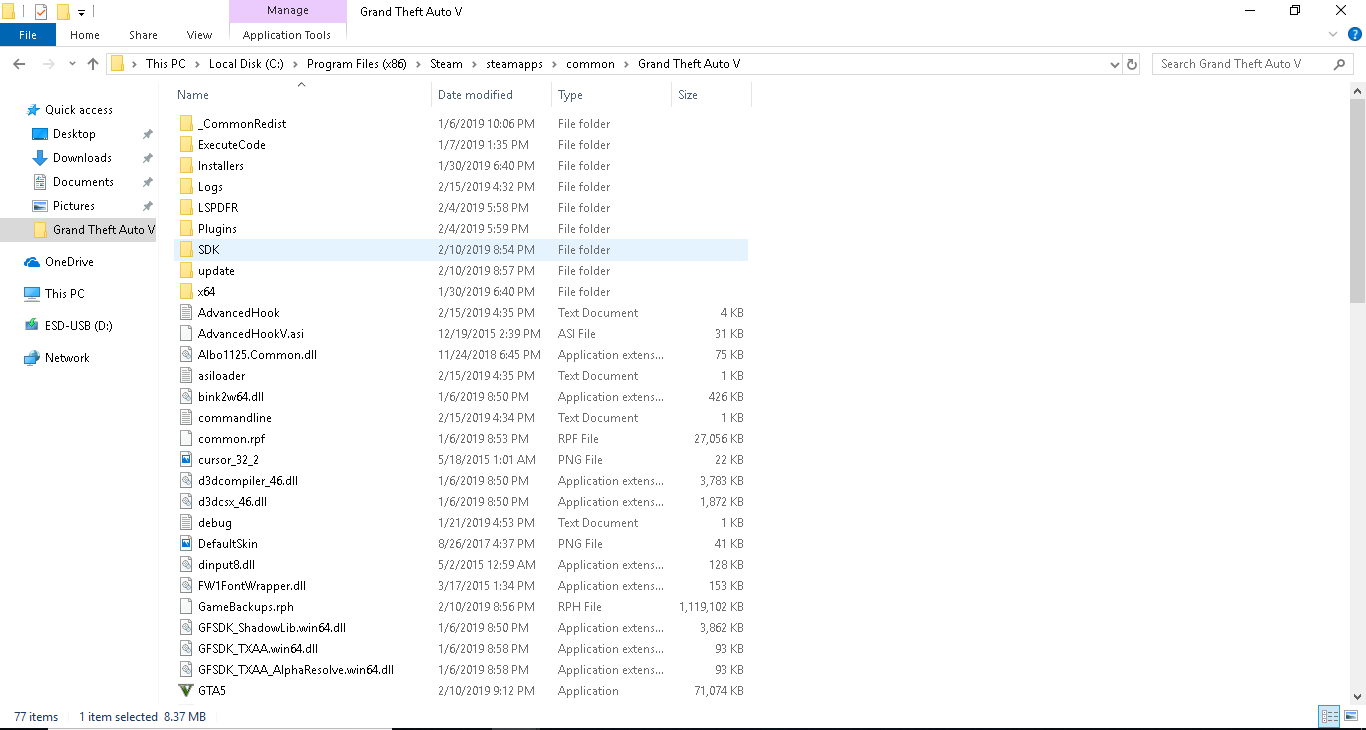Jump to steamapps in the address breadcrumb
1366x730 pixels.
pyautogui.click(x=515, y=64)
